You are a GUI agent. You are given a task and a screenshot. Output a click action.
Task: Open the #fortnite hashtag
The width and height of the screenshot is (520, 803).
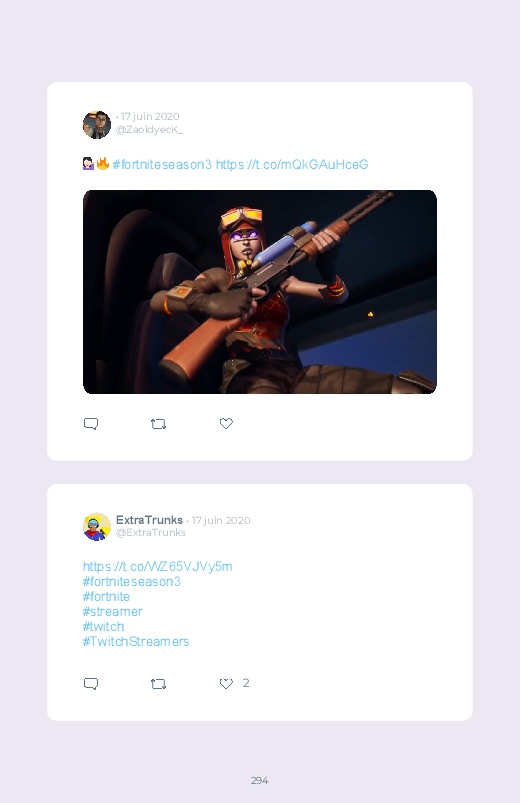coord(106,597)
